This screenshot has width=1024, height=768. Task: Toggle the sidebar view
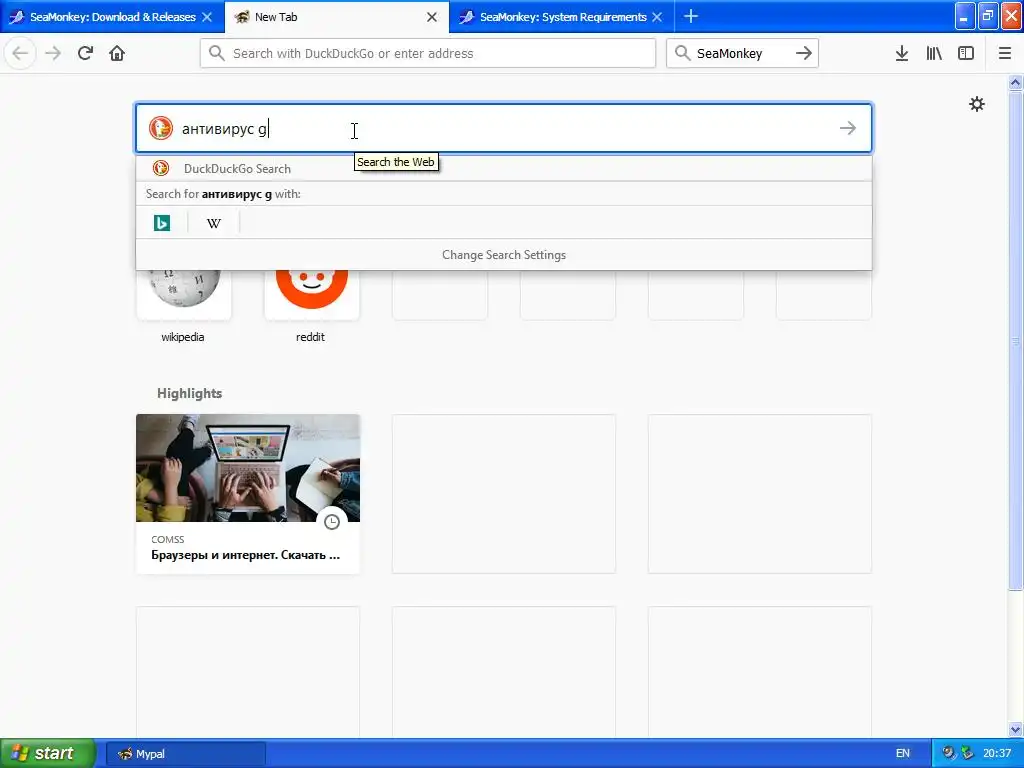(966, 54)
